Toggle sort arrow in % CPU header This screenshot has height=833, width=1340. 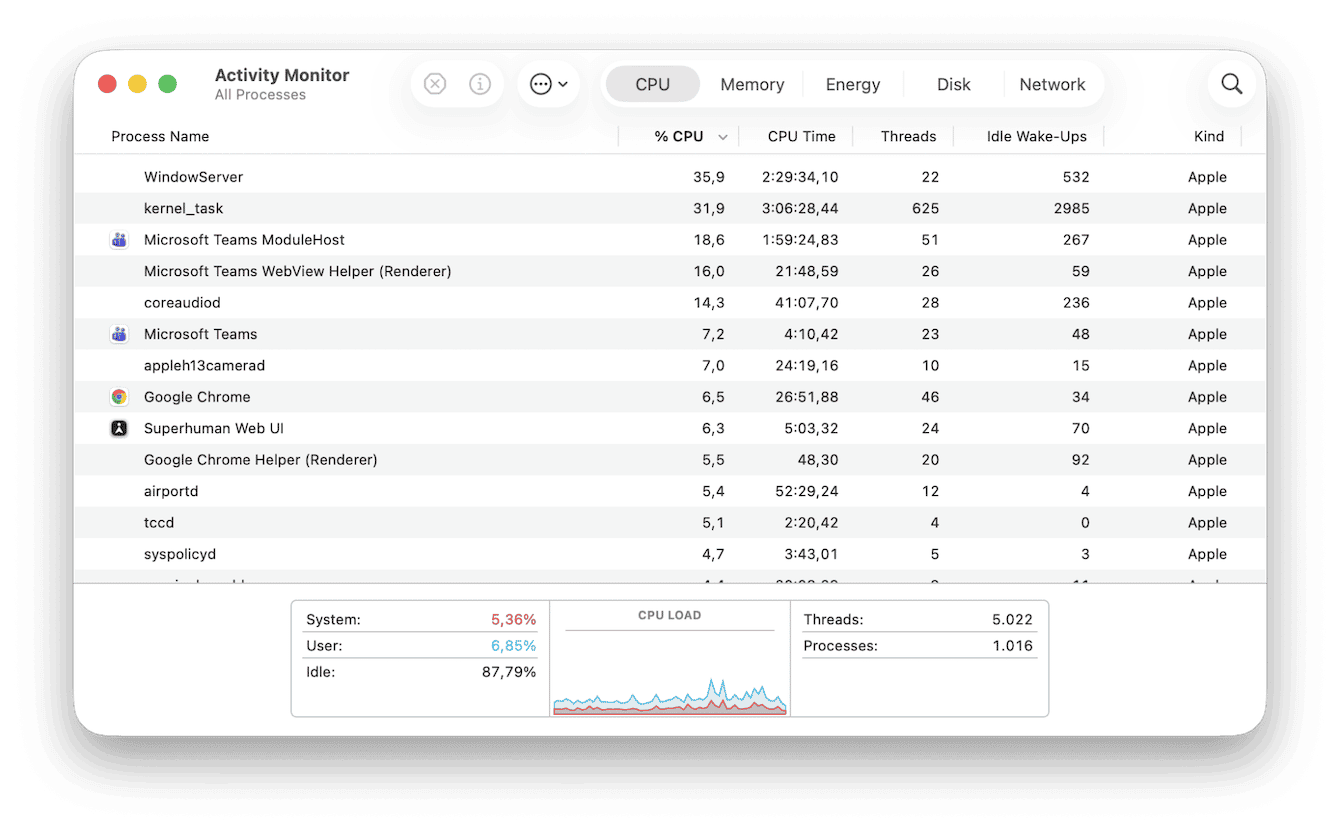click(x=722, y=137)
